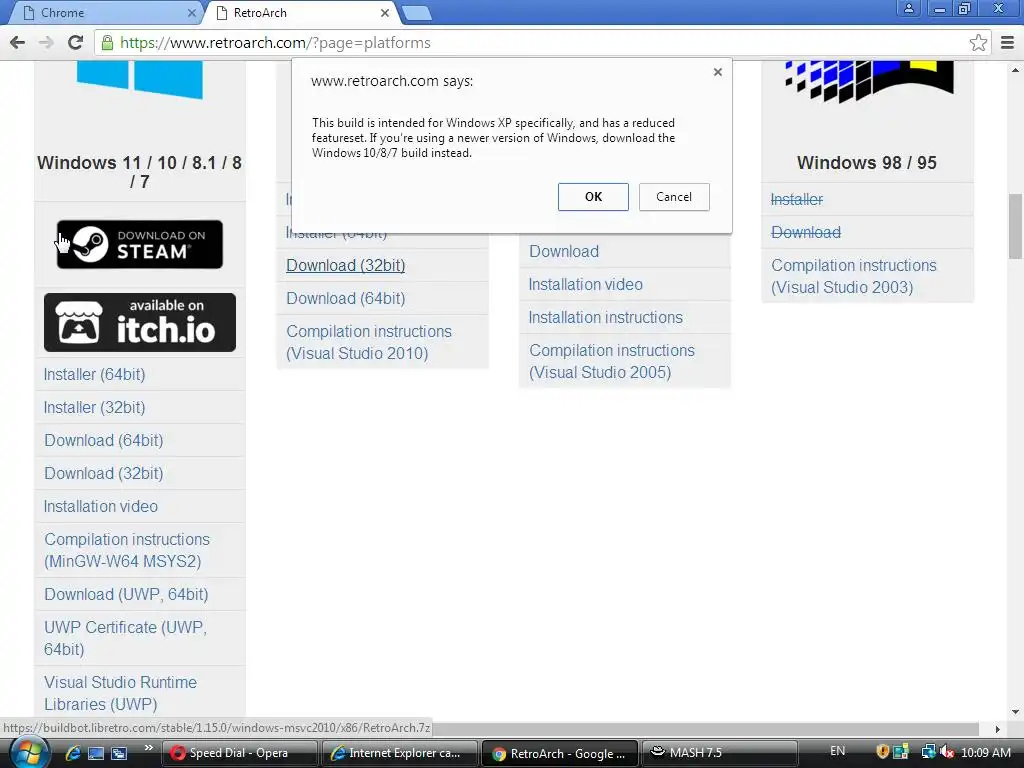Click the available on itch.io badge
Screen dimensions: 1024x768
point(140,322)
